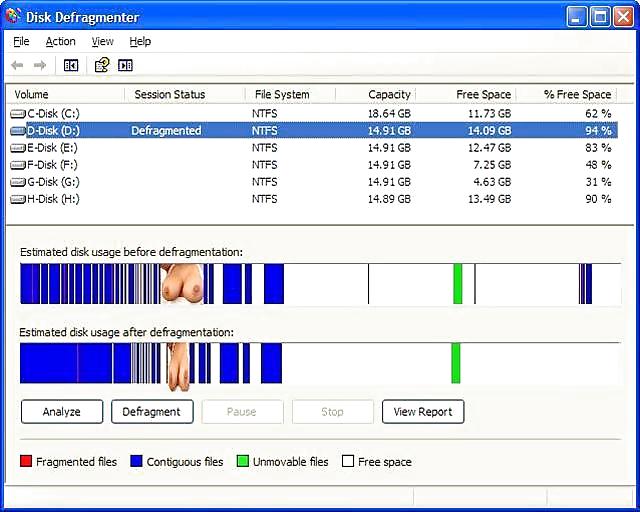The image size is (640, 512).
Task: Click the View Report button
Action: pos(423,412)
